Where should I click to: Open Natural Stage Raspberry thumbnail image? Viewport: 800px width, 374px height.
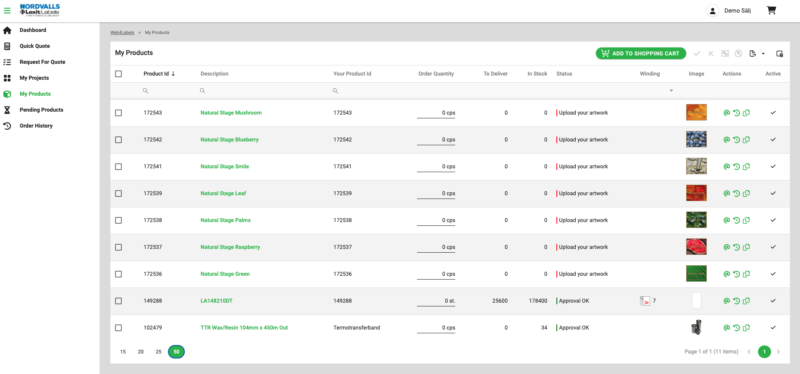coord(696,247)
